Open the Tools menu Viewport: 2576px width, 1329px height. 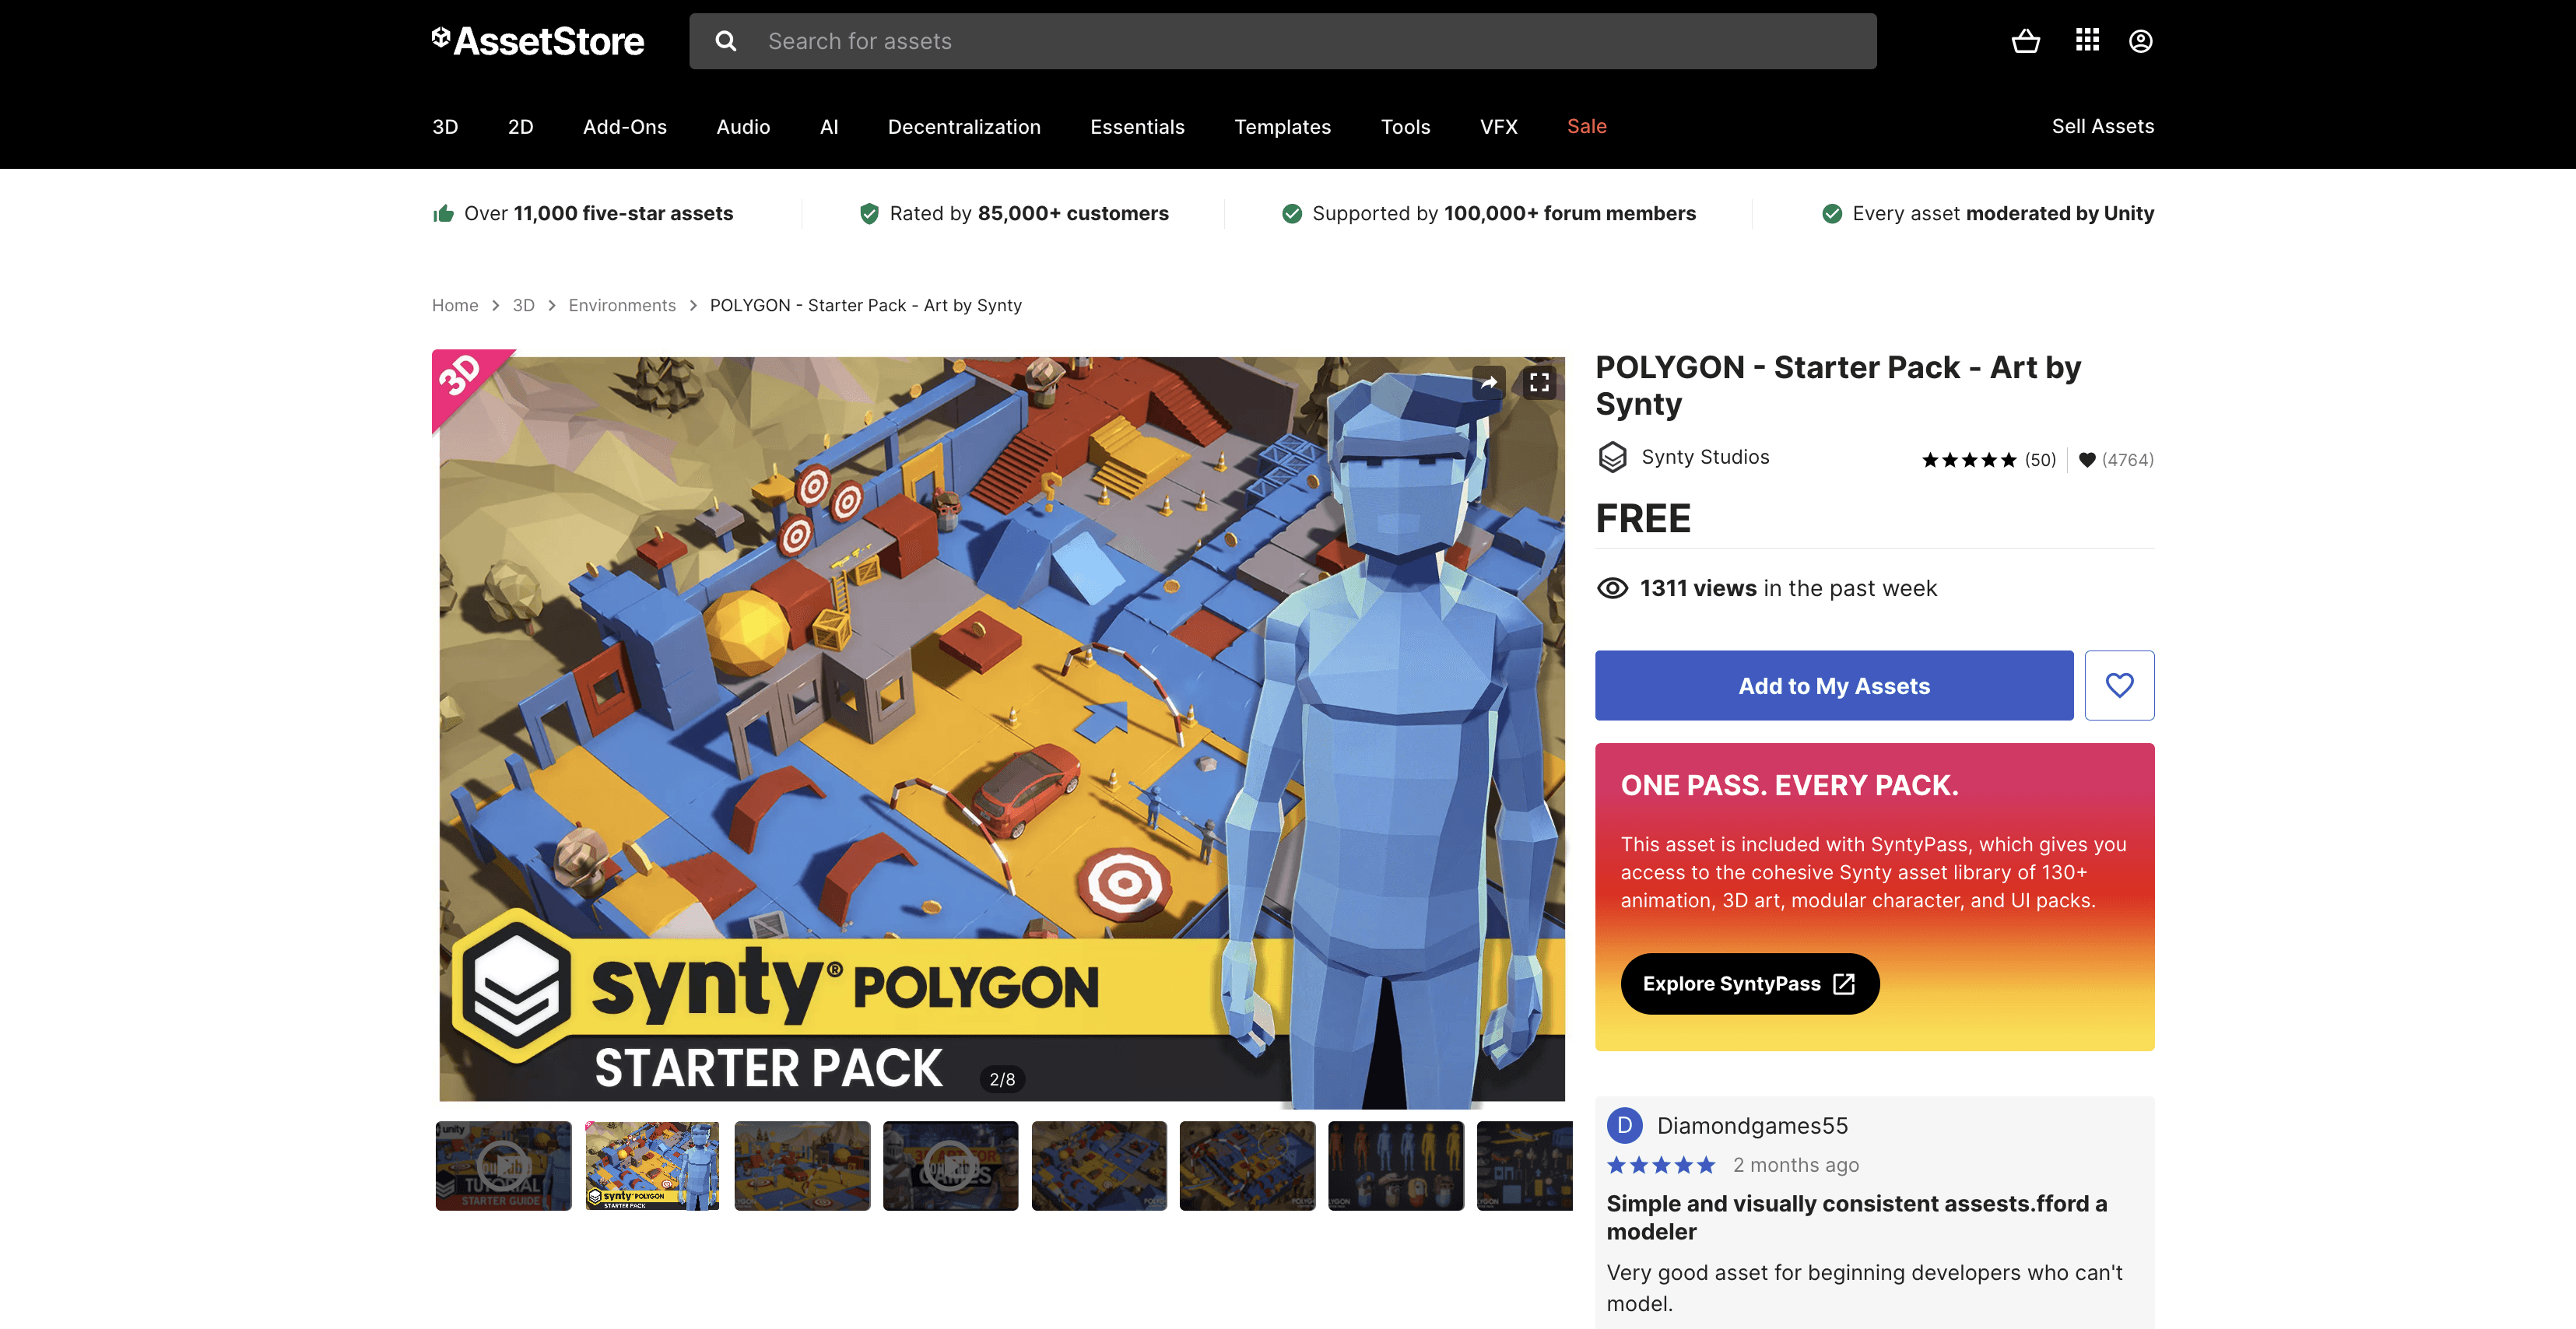[x=1405, y=127]
